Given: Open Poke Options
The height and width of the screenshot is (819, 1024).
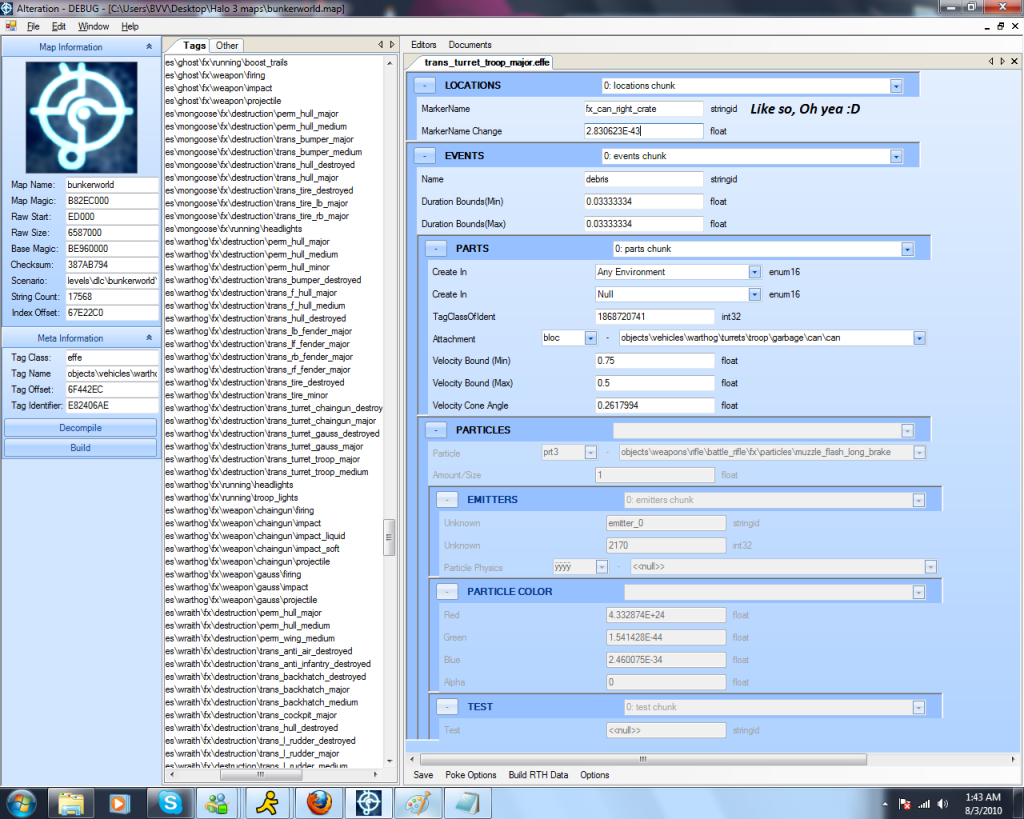Looking at the screenshot, I should tap(470, 775).
